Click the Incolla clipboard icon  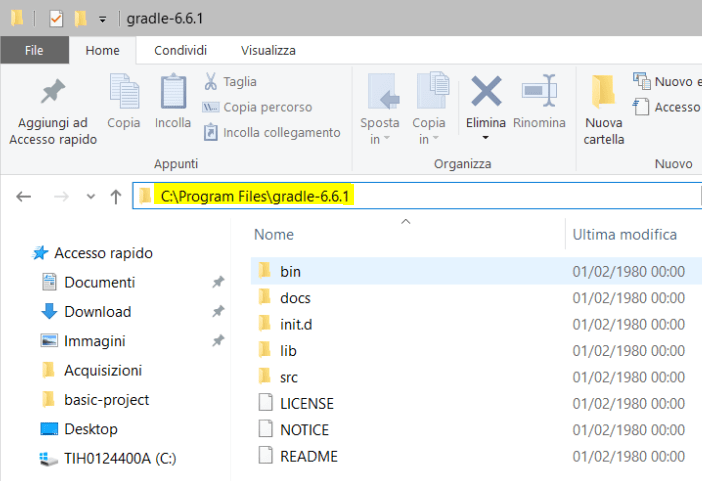[173, 91]
